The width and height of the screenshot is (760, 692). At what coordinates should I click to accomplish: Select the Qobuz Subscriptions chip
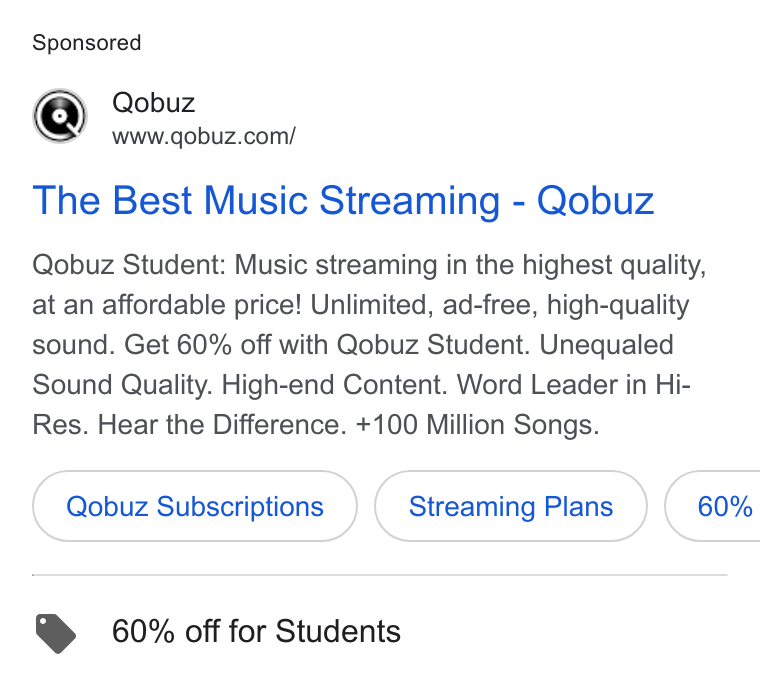click(195, 506)
